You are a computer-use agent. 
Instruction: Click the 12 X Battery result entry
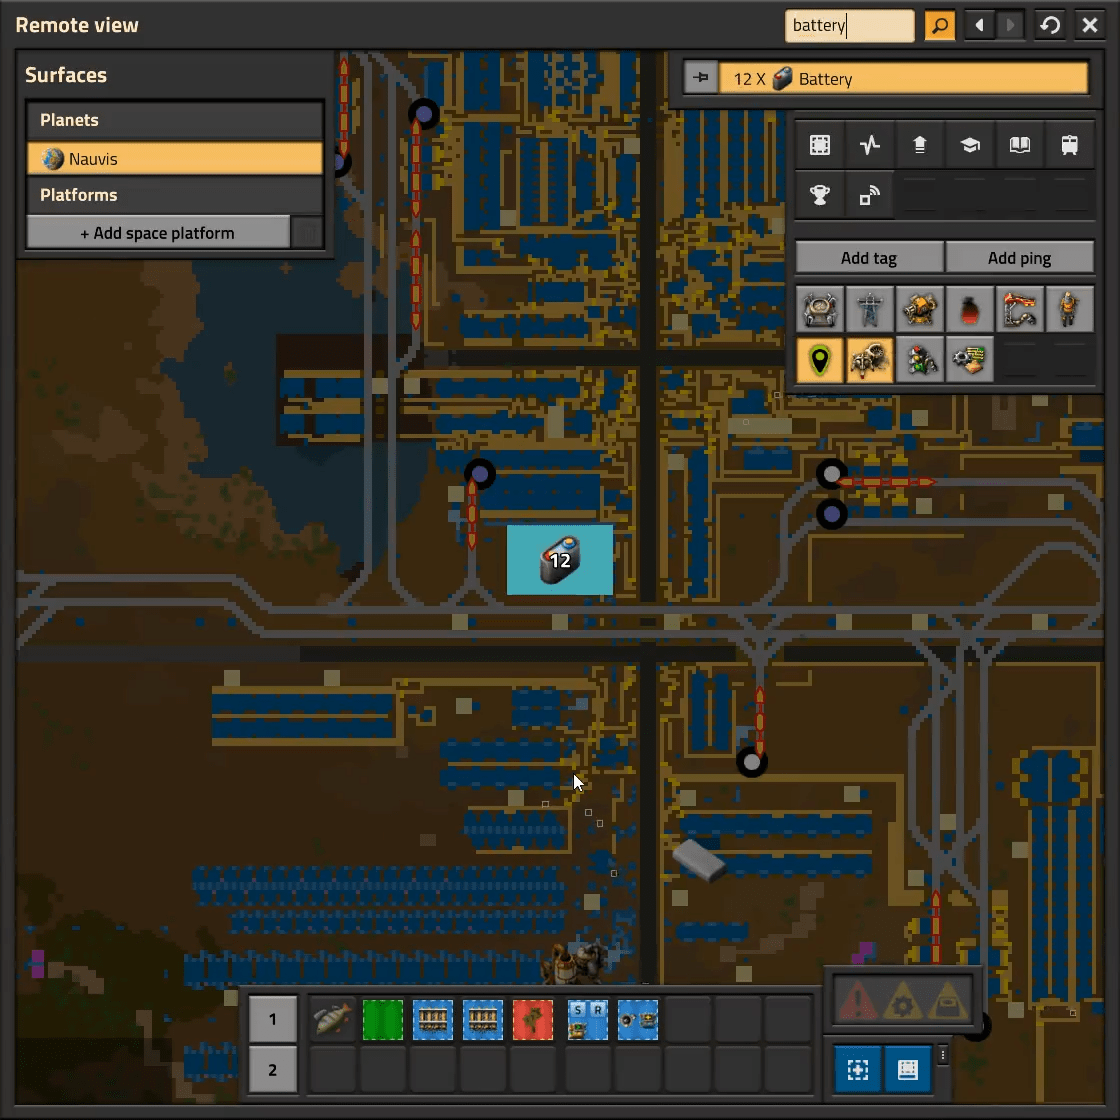(903, 79)
